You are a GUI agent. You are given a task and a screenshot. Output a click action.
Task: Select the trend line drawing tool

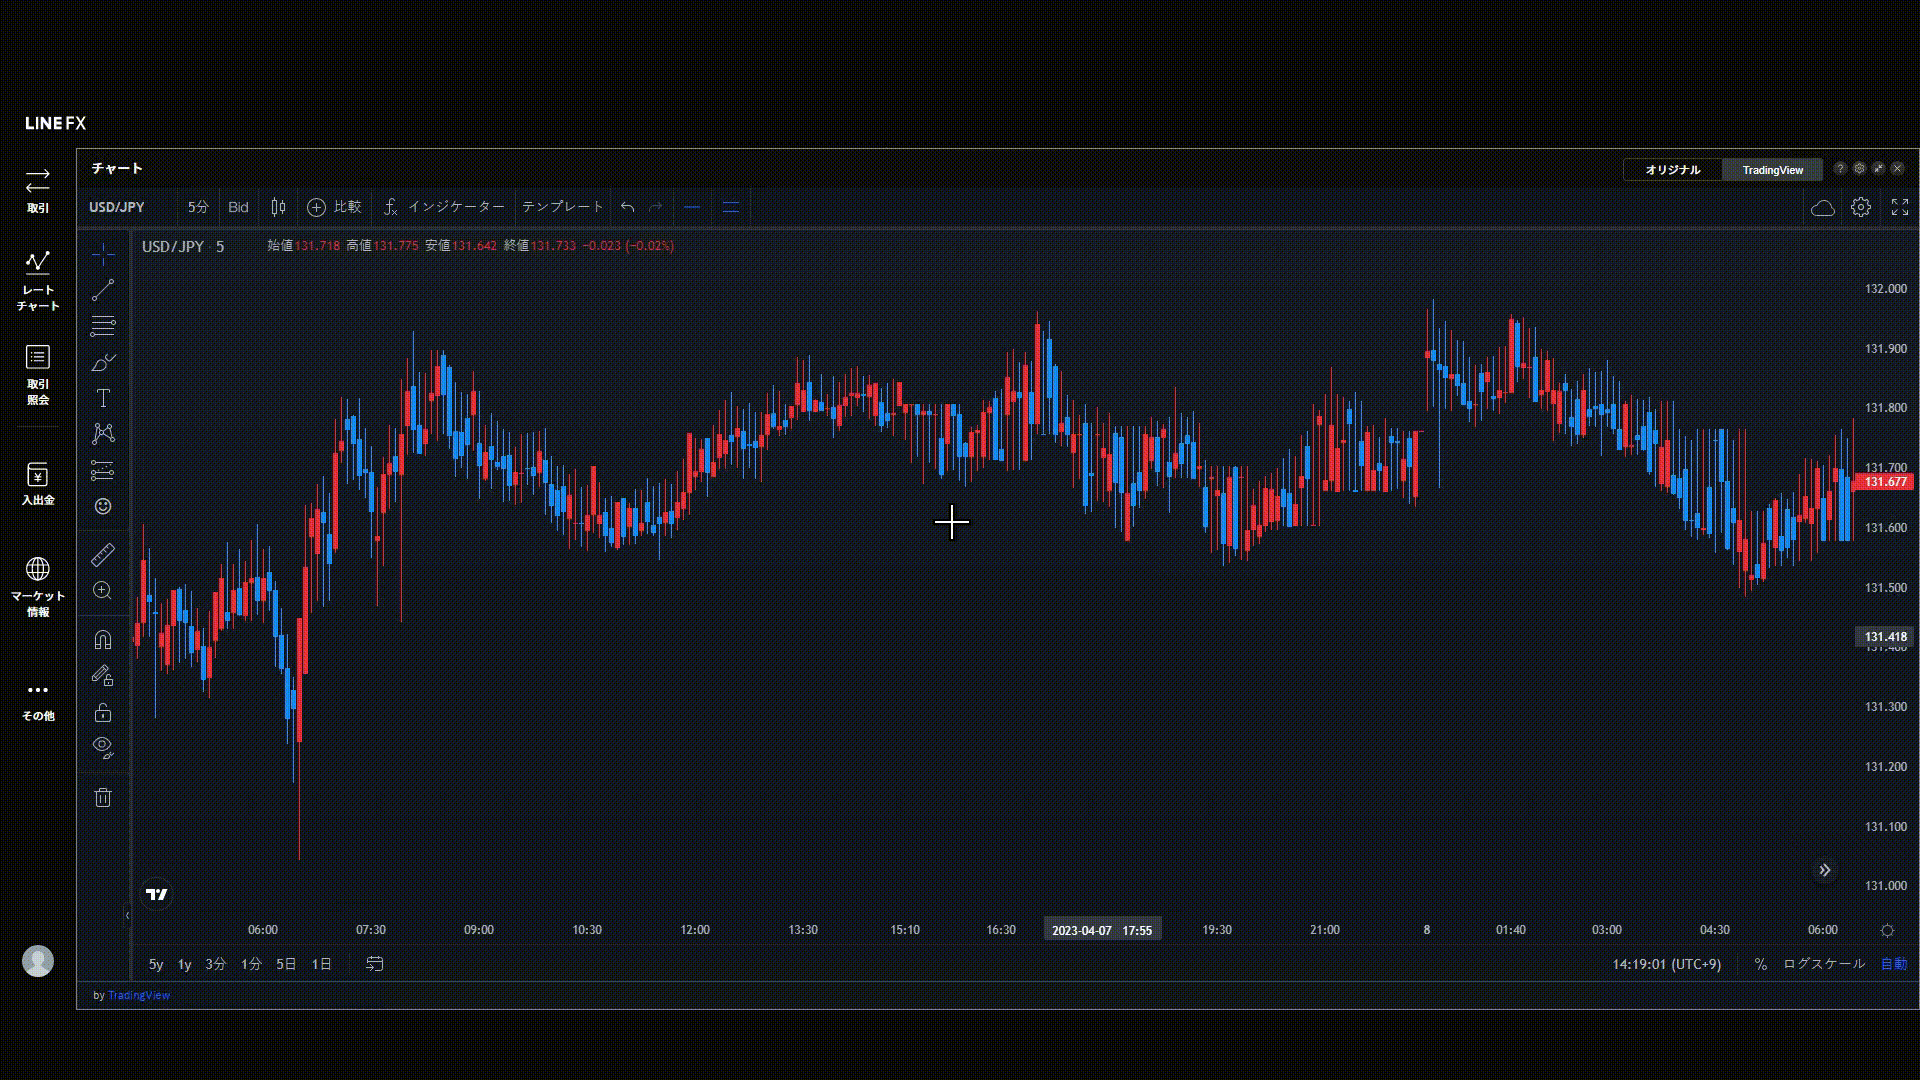(x=103, y=290)
